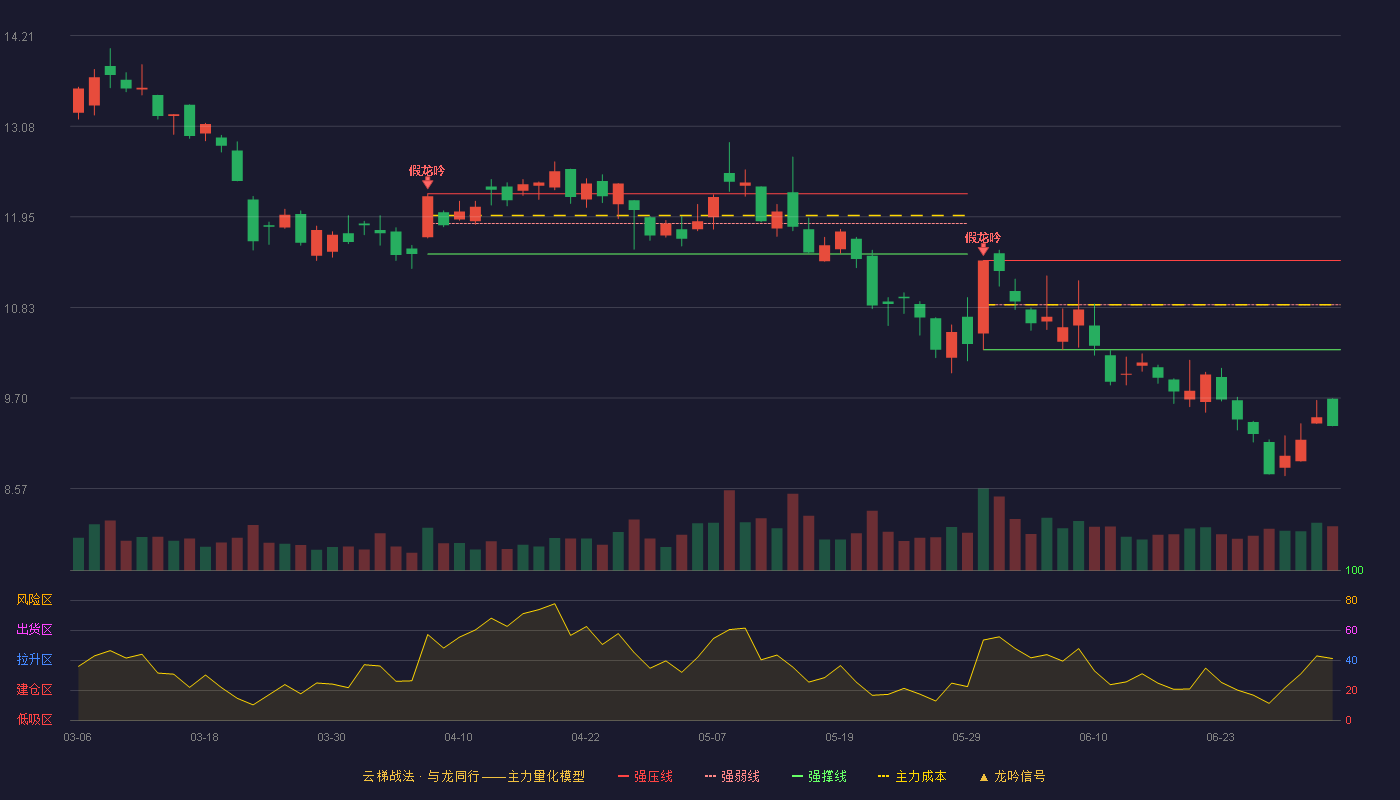Click the blue 40 indicator scale label

pos(1351,660)
